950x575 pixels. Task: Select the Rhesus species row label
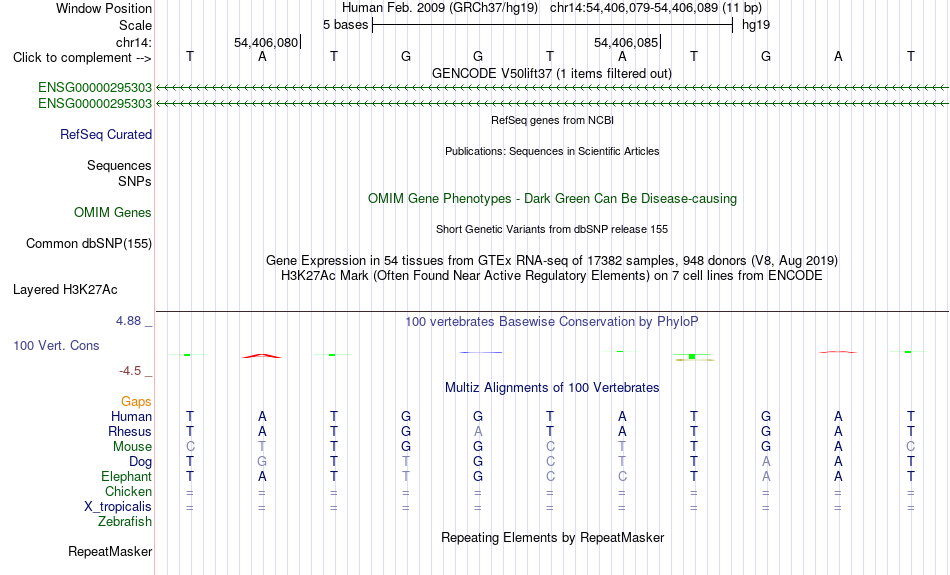click(130, 431)
